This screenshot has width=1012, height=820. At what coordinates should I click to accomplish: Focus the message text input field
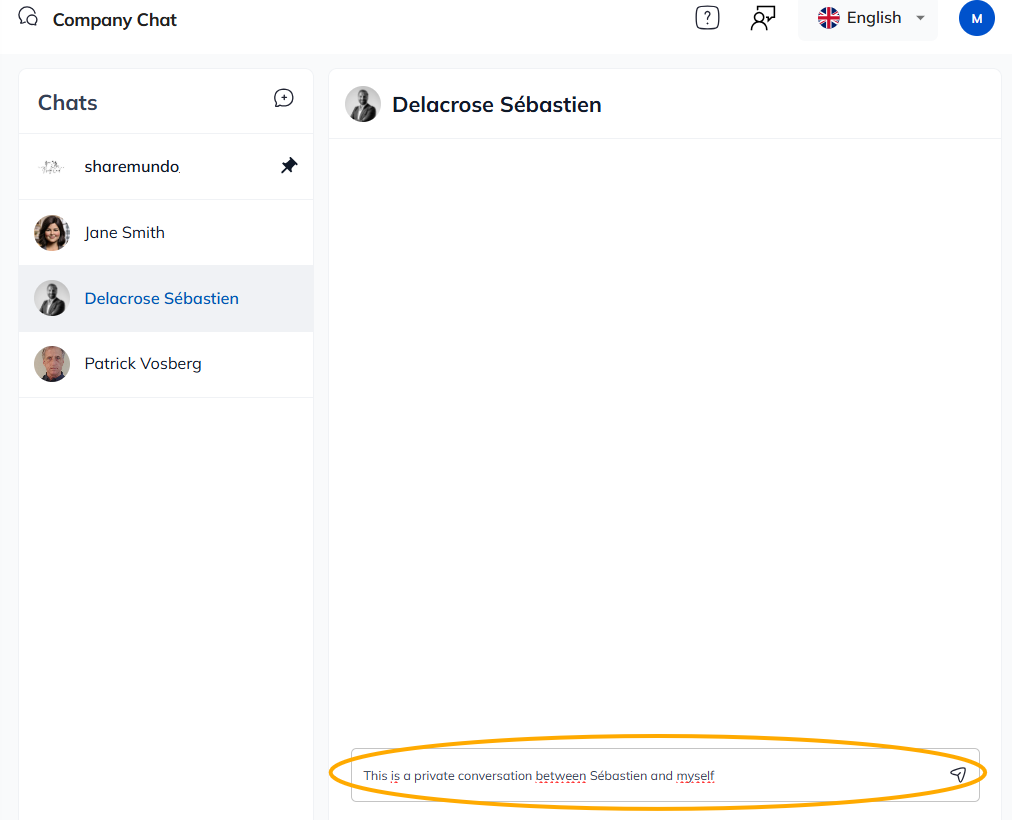pos(640,775)
